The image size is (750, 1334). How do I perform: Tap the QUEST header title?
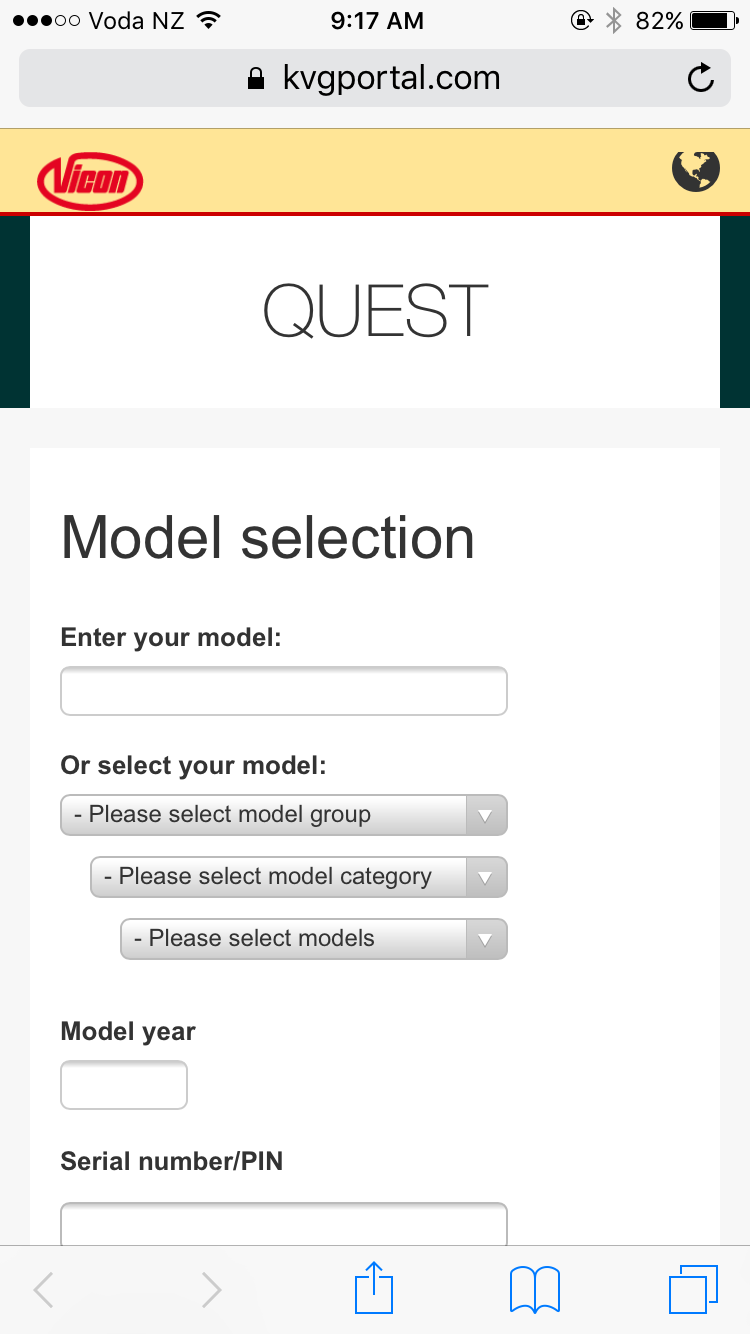click(x=375, y=311)
